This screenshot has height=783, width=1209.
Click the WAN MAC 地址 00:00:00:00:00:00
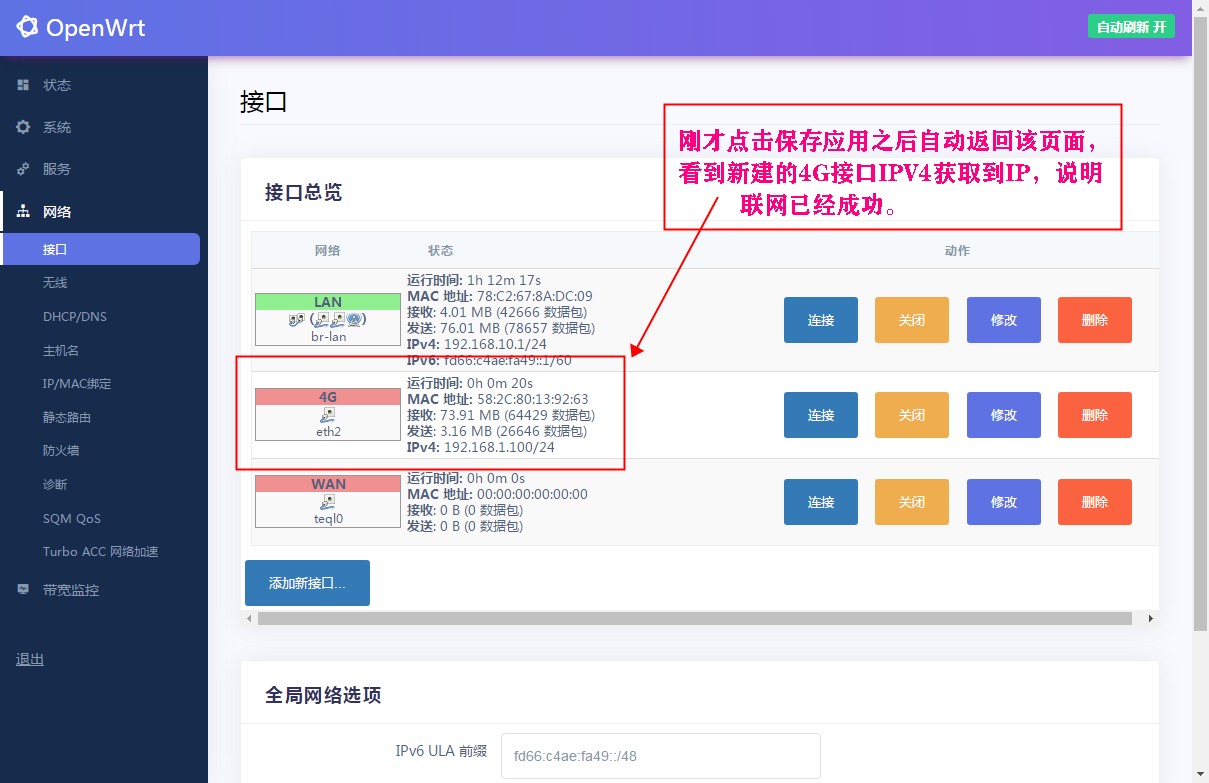tap(498, 494)
